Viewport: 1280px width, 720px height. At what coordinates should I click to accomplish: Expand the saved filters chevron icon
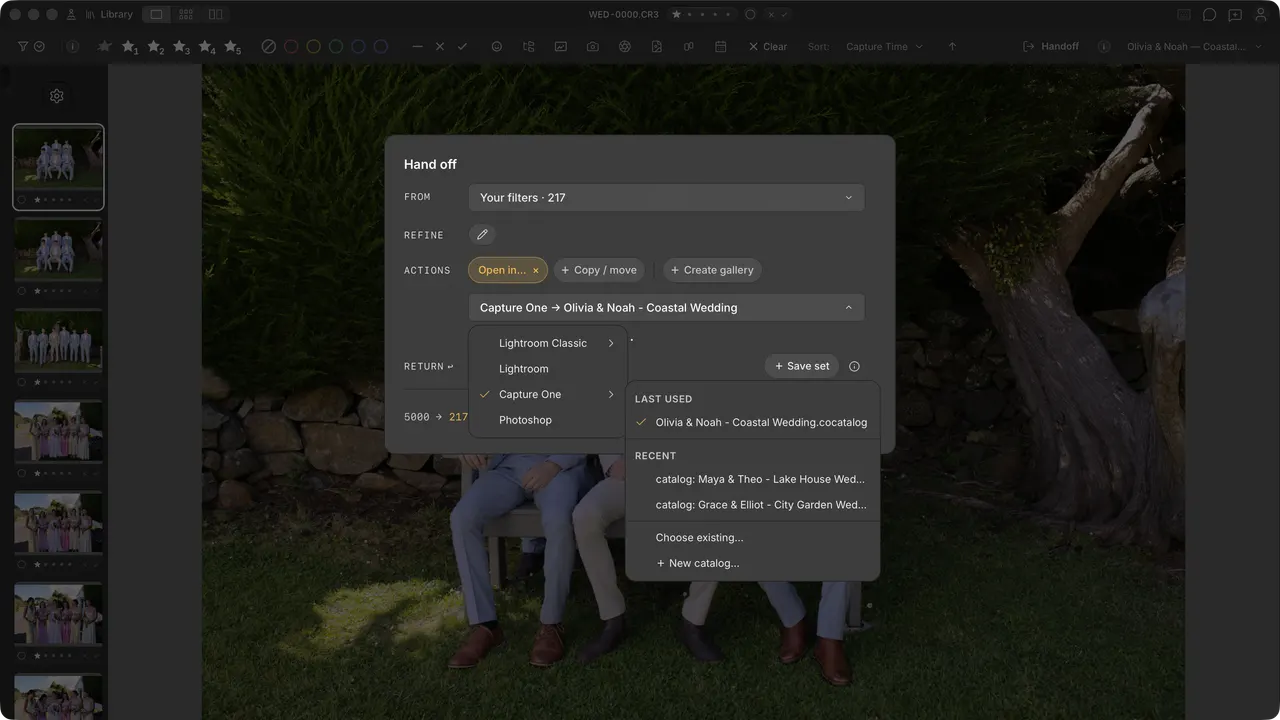[x=39, y=47]
